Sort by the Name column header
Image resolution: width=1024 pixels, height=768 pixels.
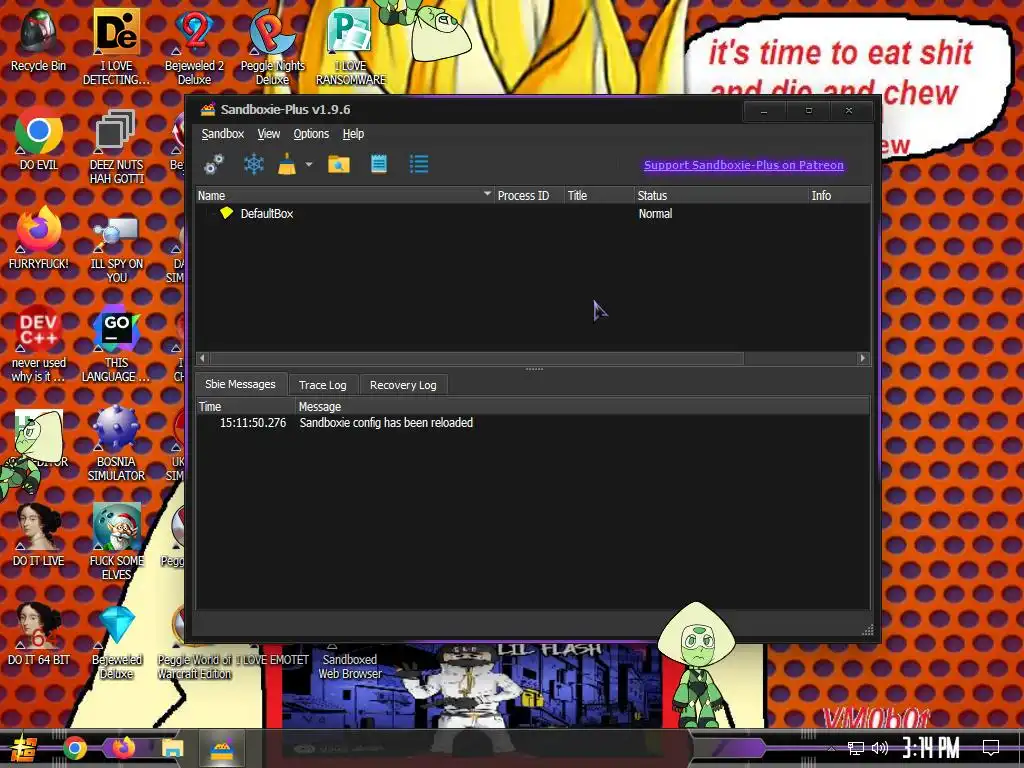tap(345, 195)
